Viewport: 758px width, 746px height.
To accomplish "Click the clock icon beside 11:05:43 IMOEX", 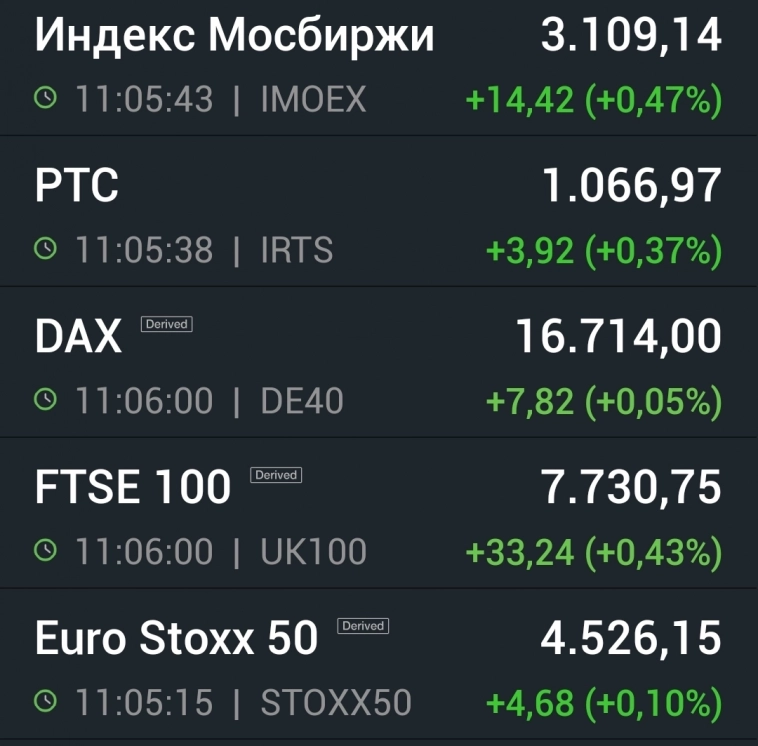I will [46, 98].
